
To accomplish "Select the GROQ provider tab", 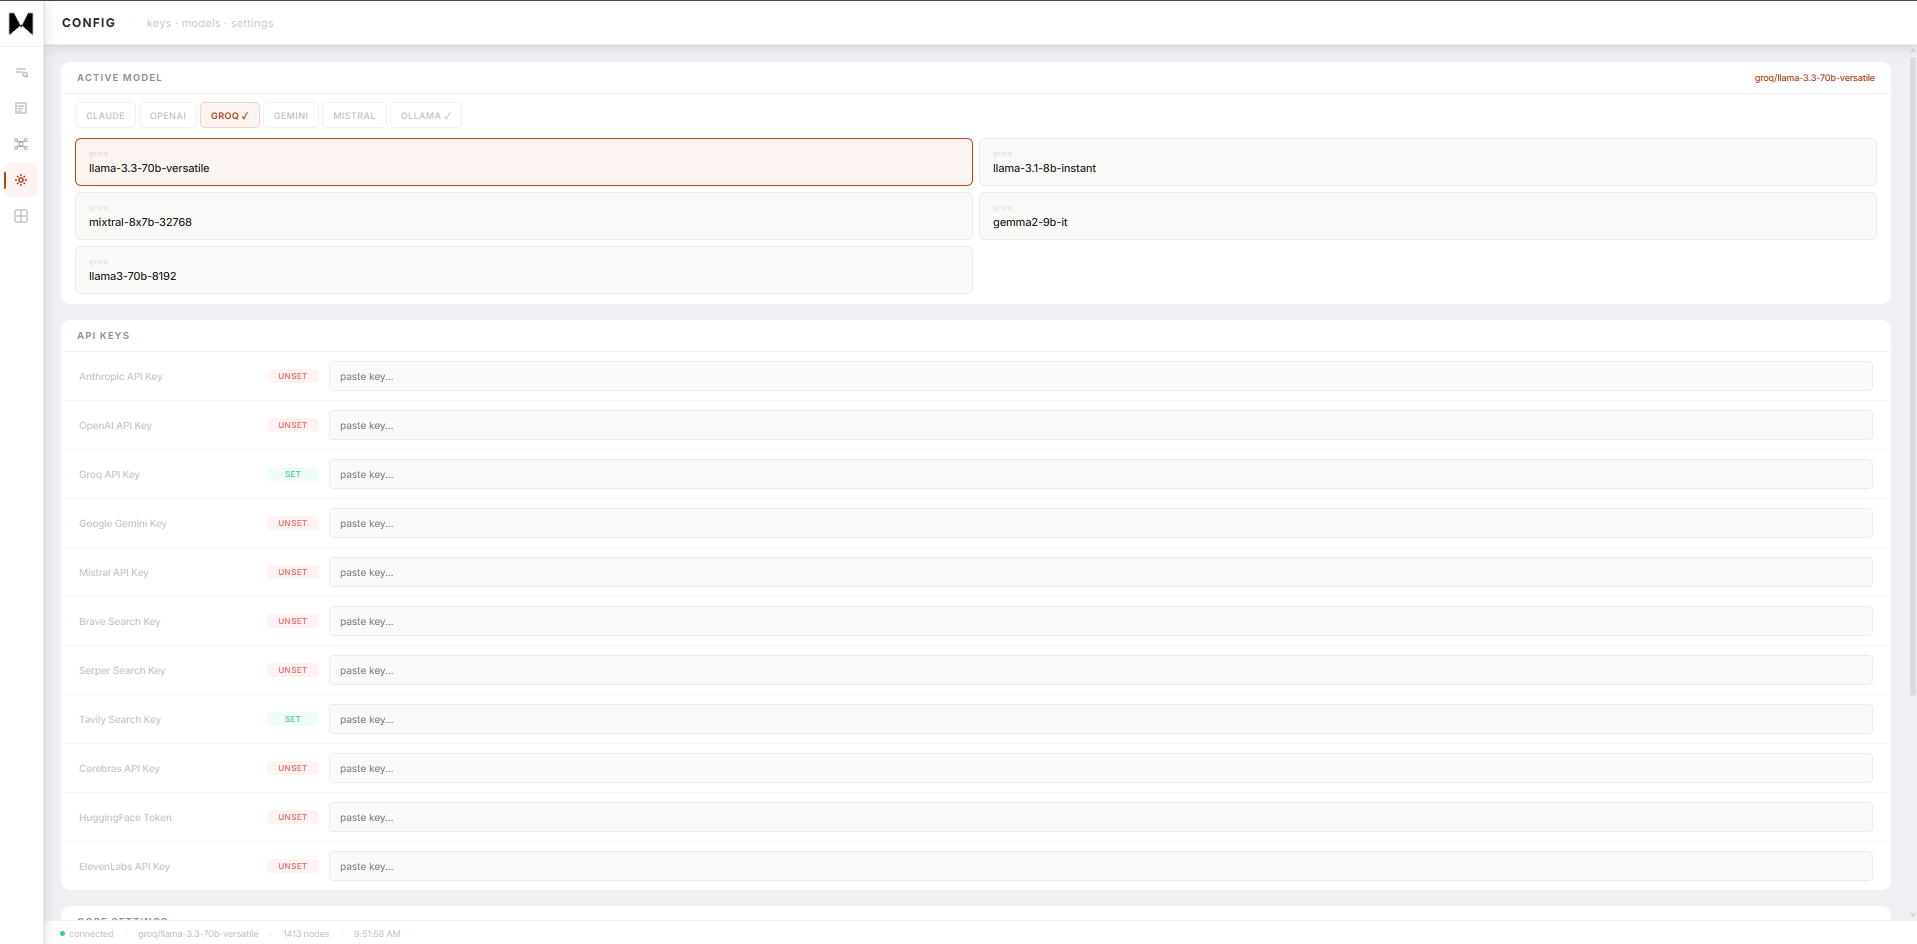I will click(x=230, y=116).
